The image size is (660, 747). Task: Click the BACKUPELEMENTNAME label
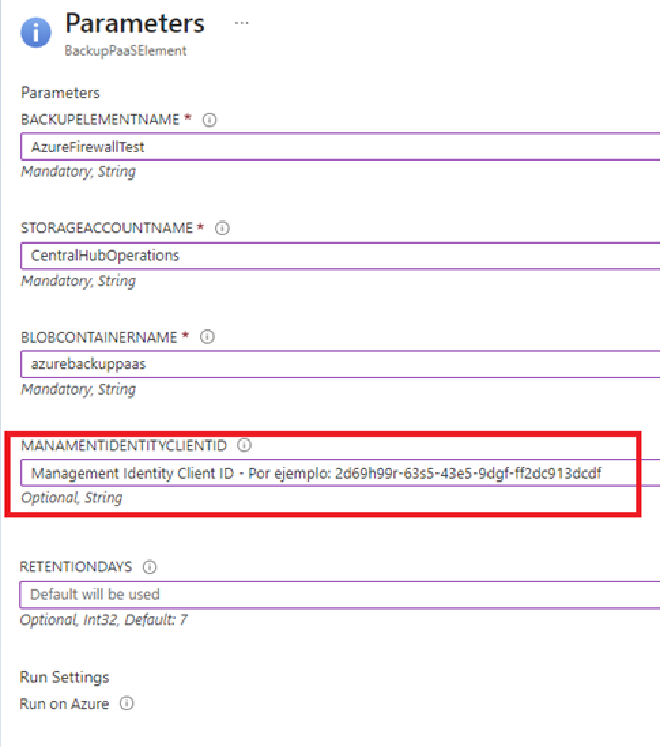(100, 119)
